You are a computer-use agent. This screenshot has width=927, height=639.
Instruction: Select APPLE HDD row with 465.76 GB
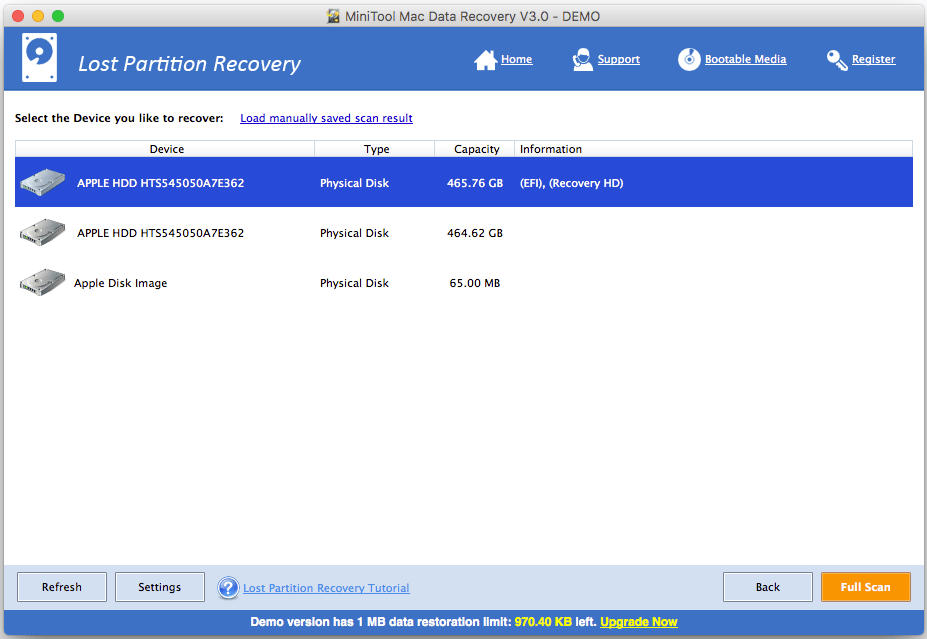pos(464,182)
